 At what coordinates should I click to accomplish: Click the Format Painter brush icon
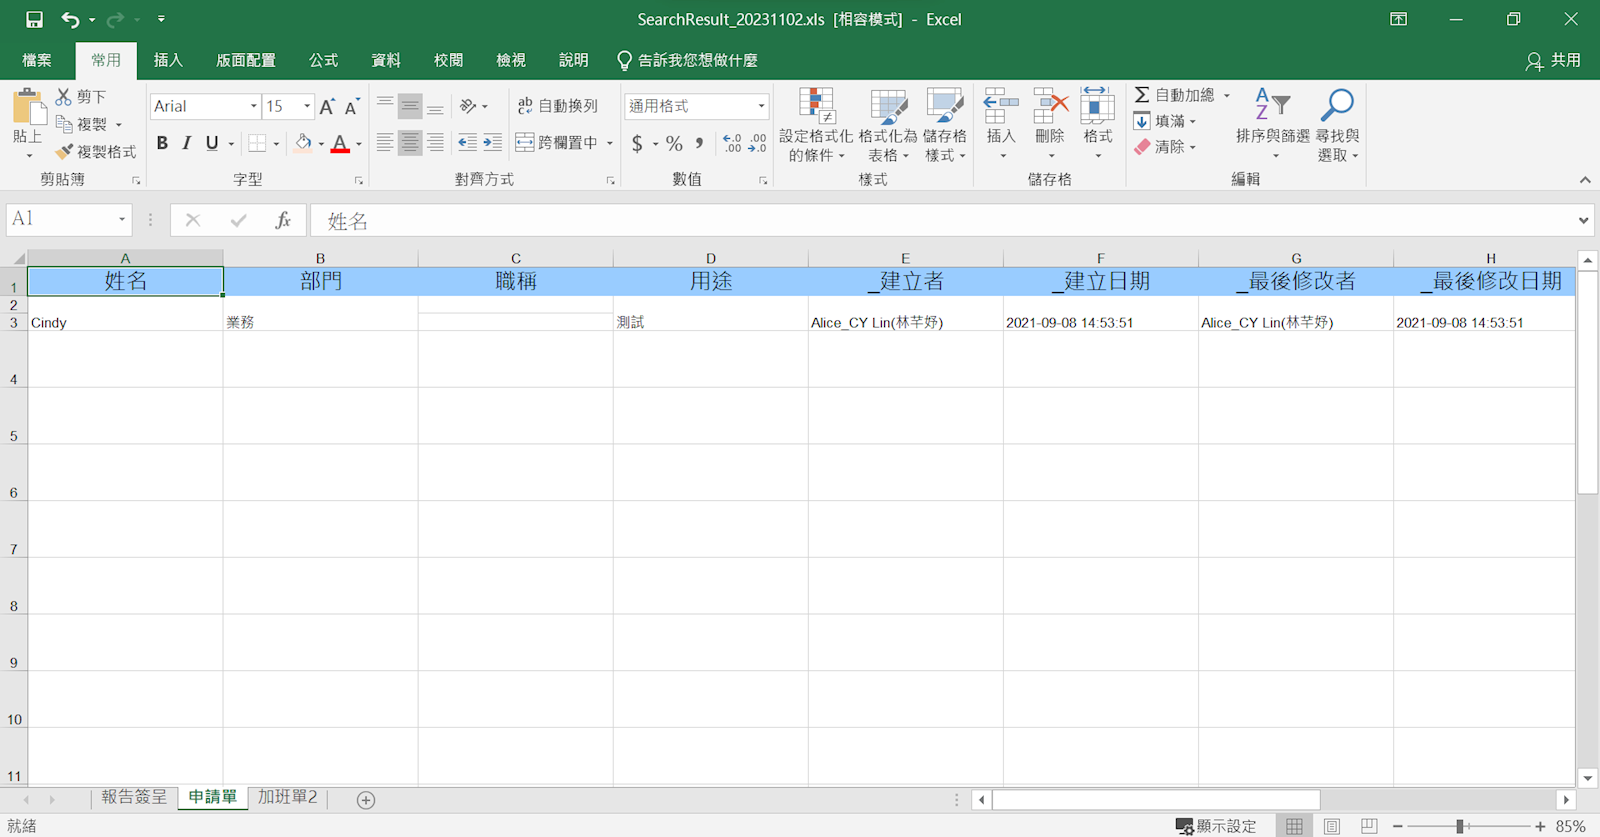click(65, 152)
